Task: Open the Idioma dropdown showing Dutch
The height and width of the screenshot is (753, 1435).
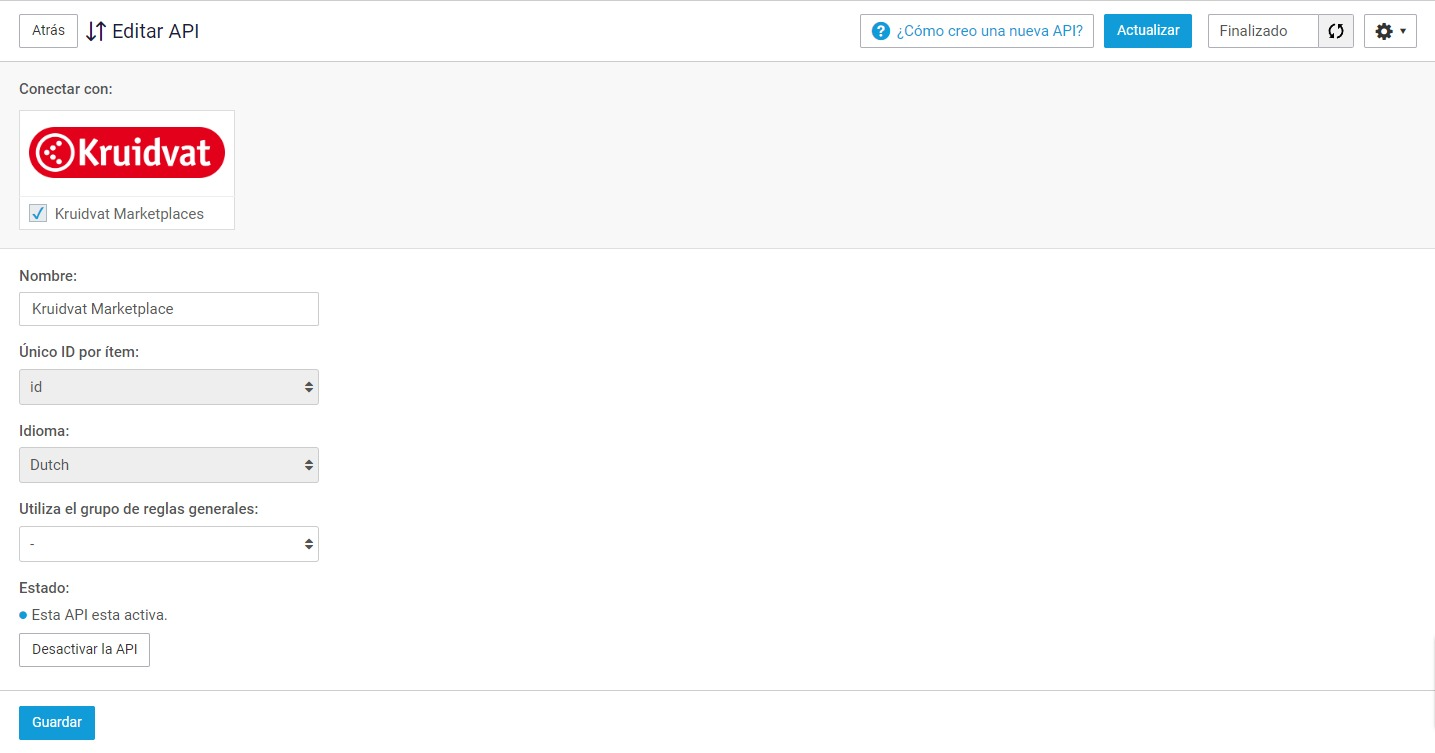Action: coord(169,465)
